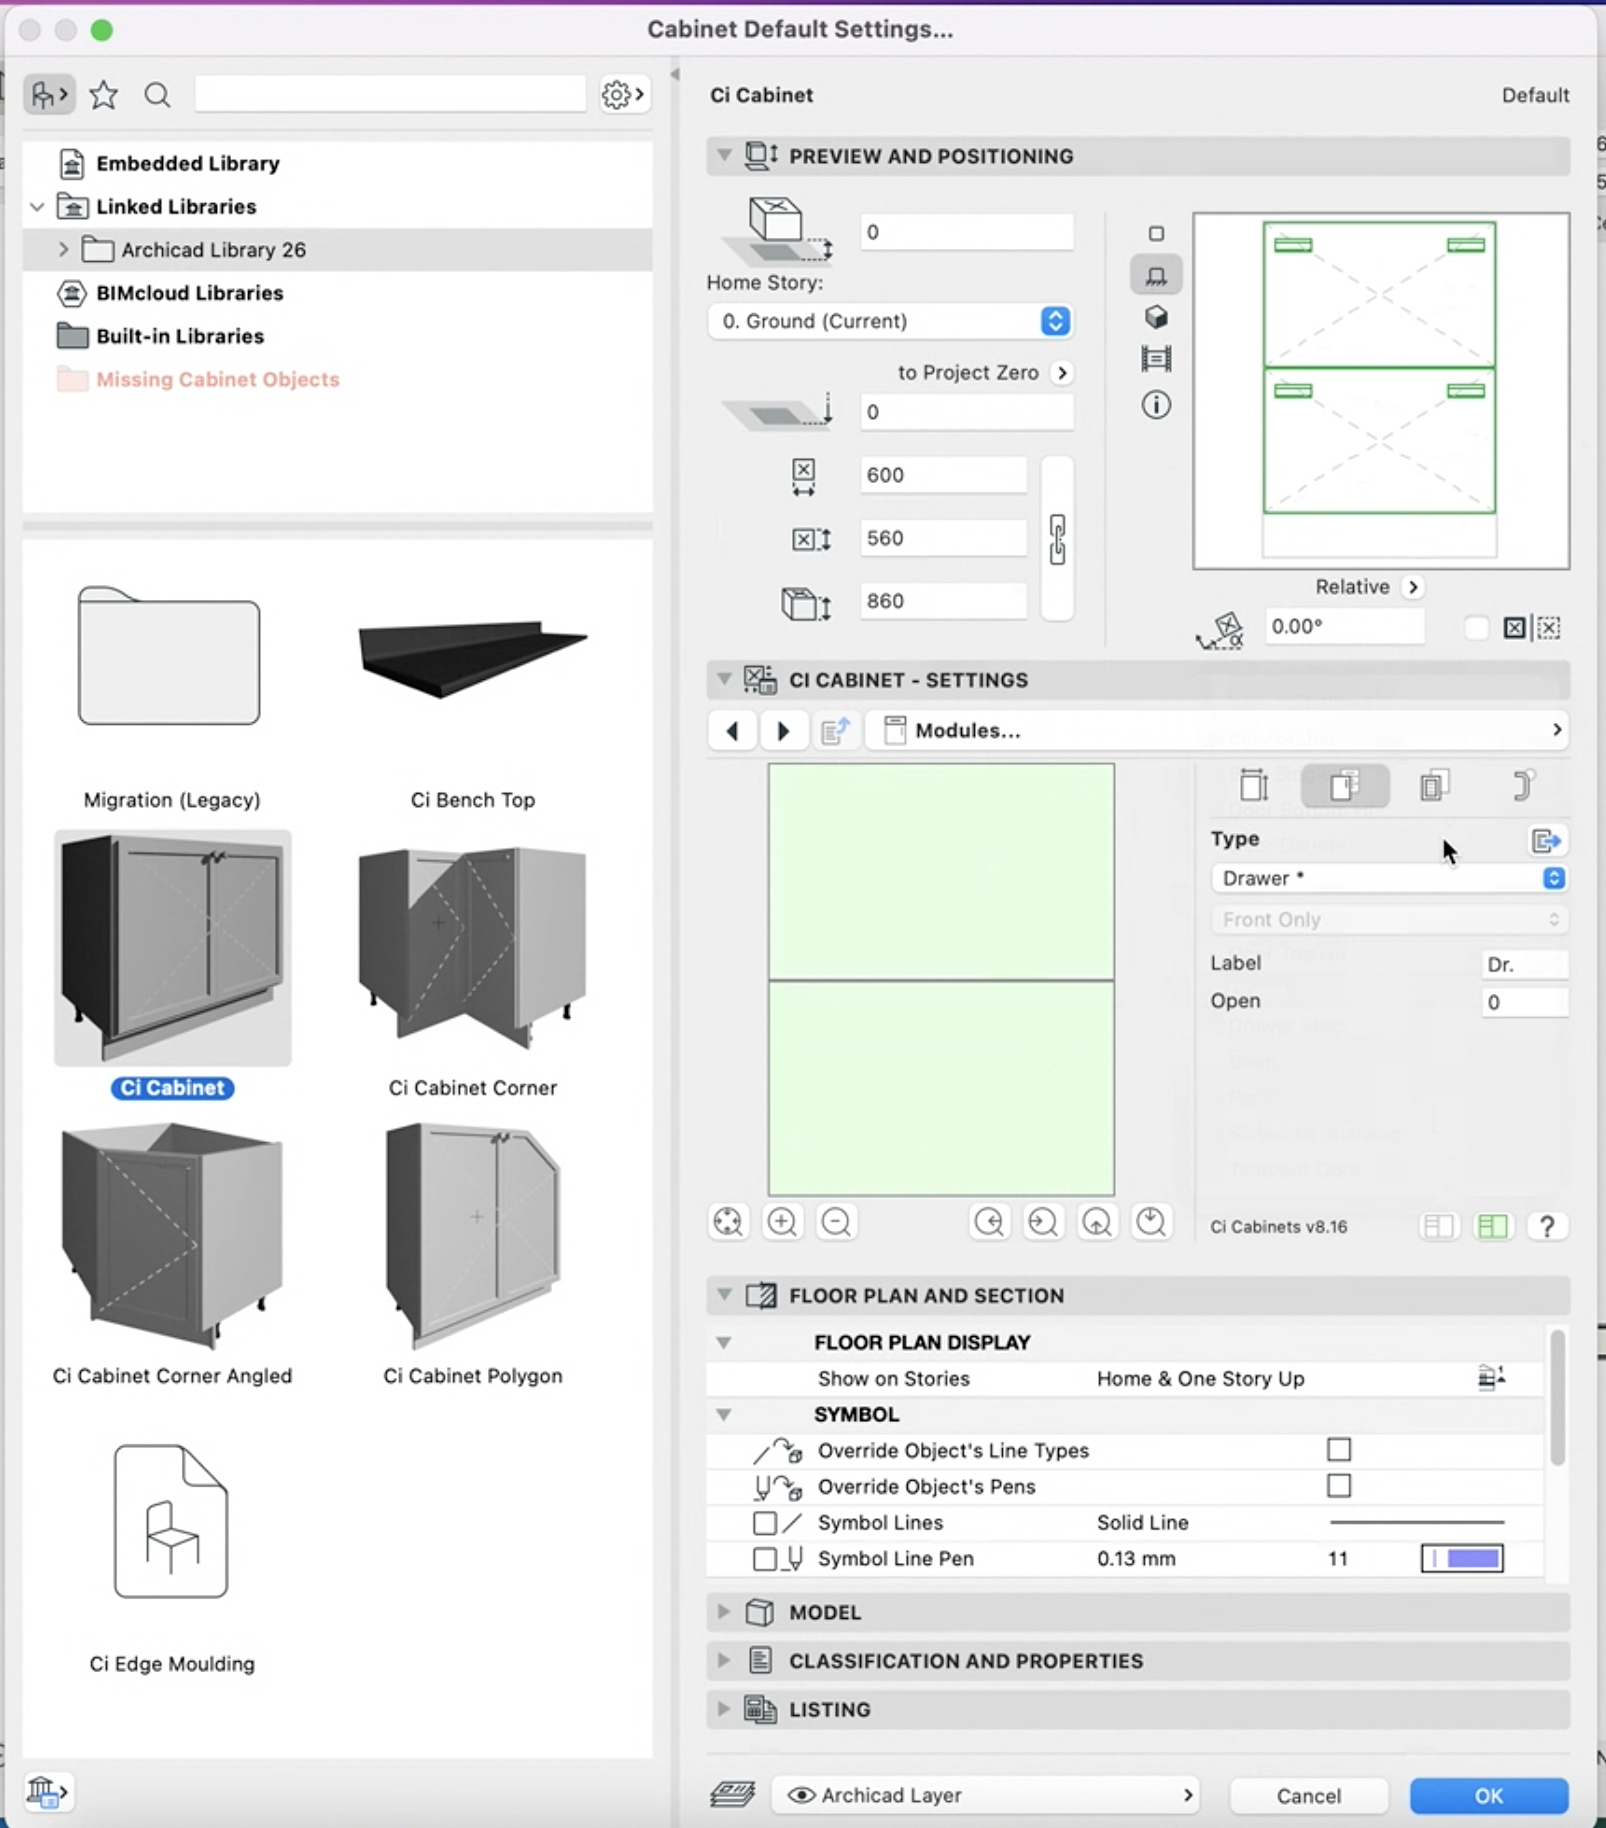Enable Override Object's Line Types
Screen dimensions: 1606x1828
[x=1338, y=1450]
